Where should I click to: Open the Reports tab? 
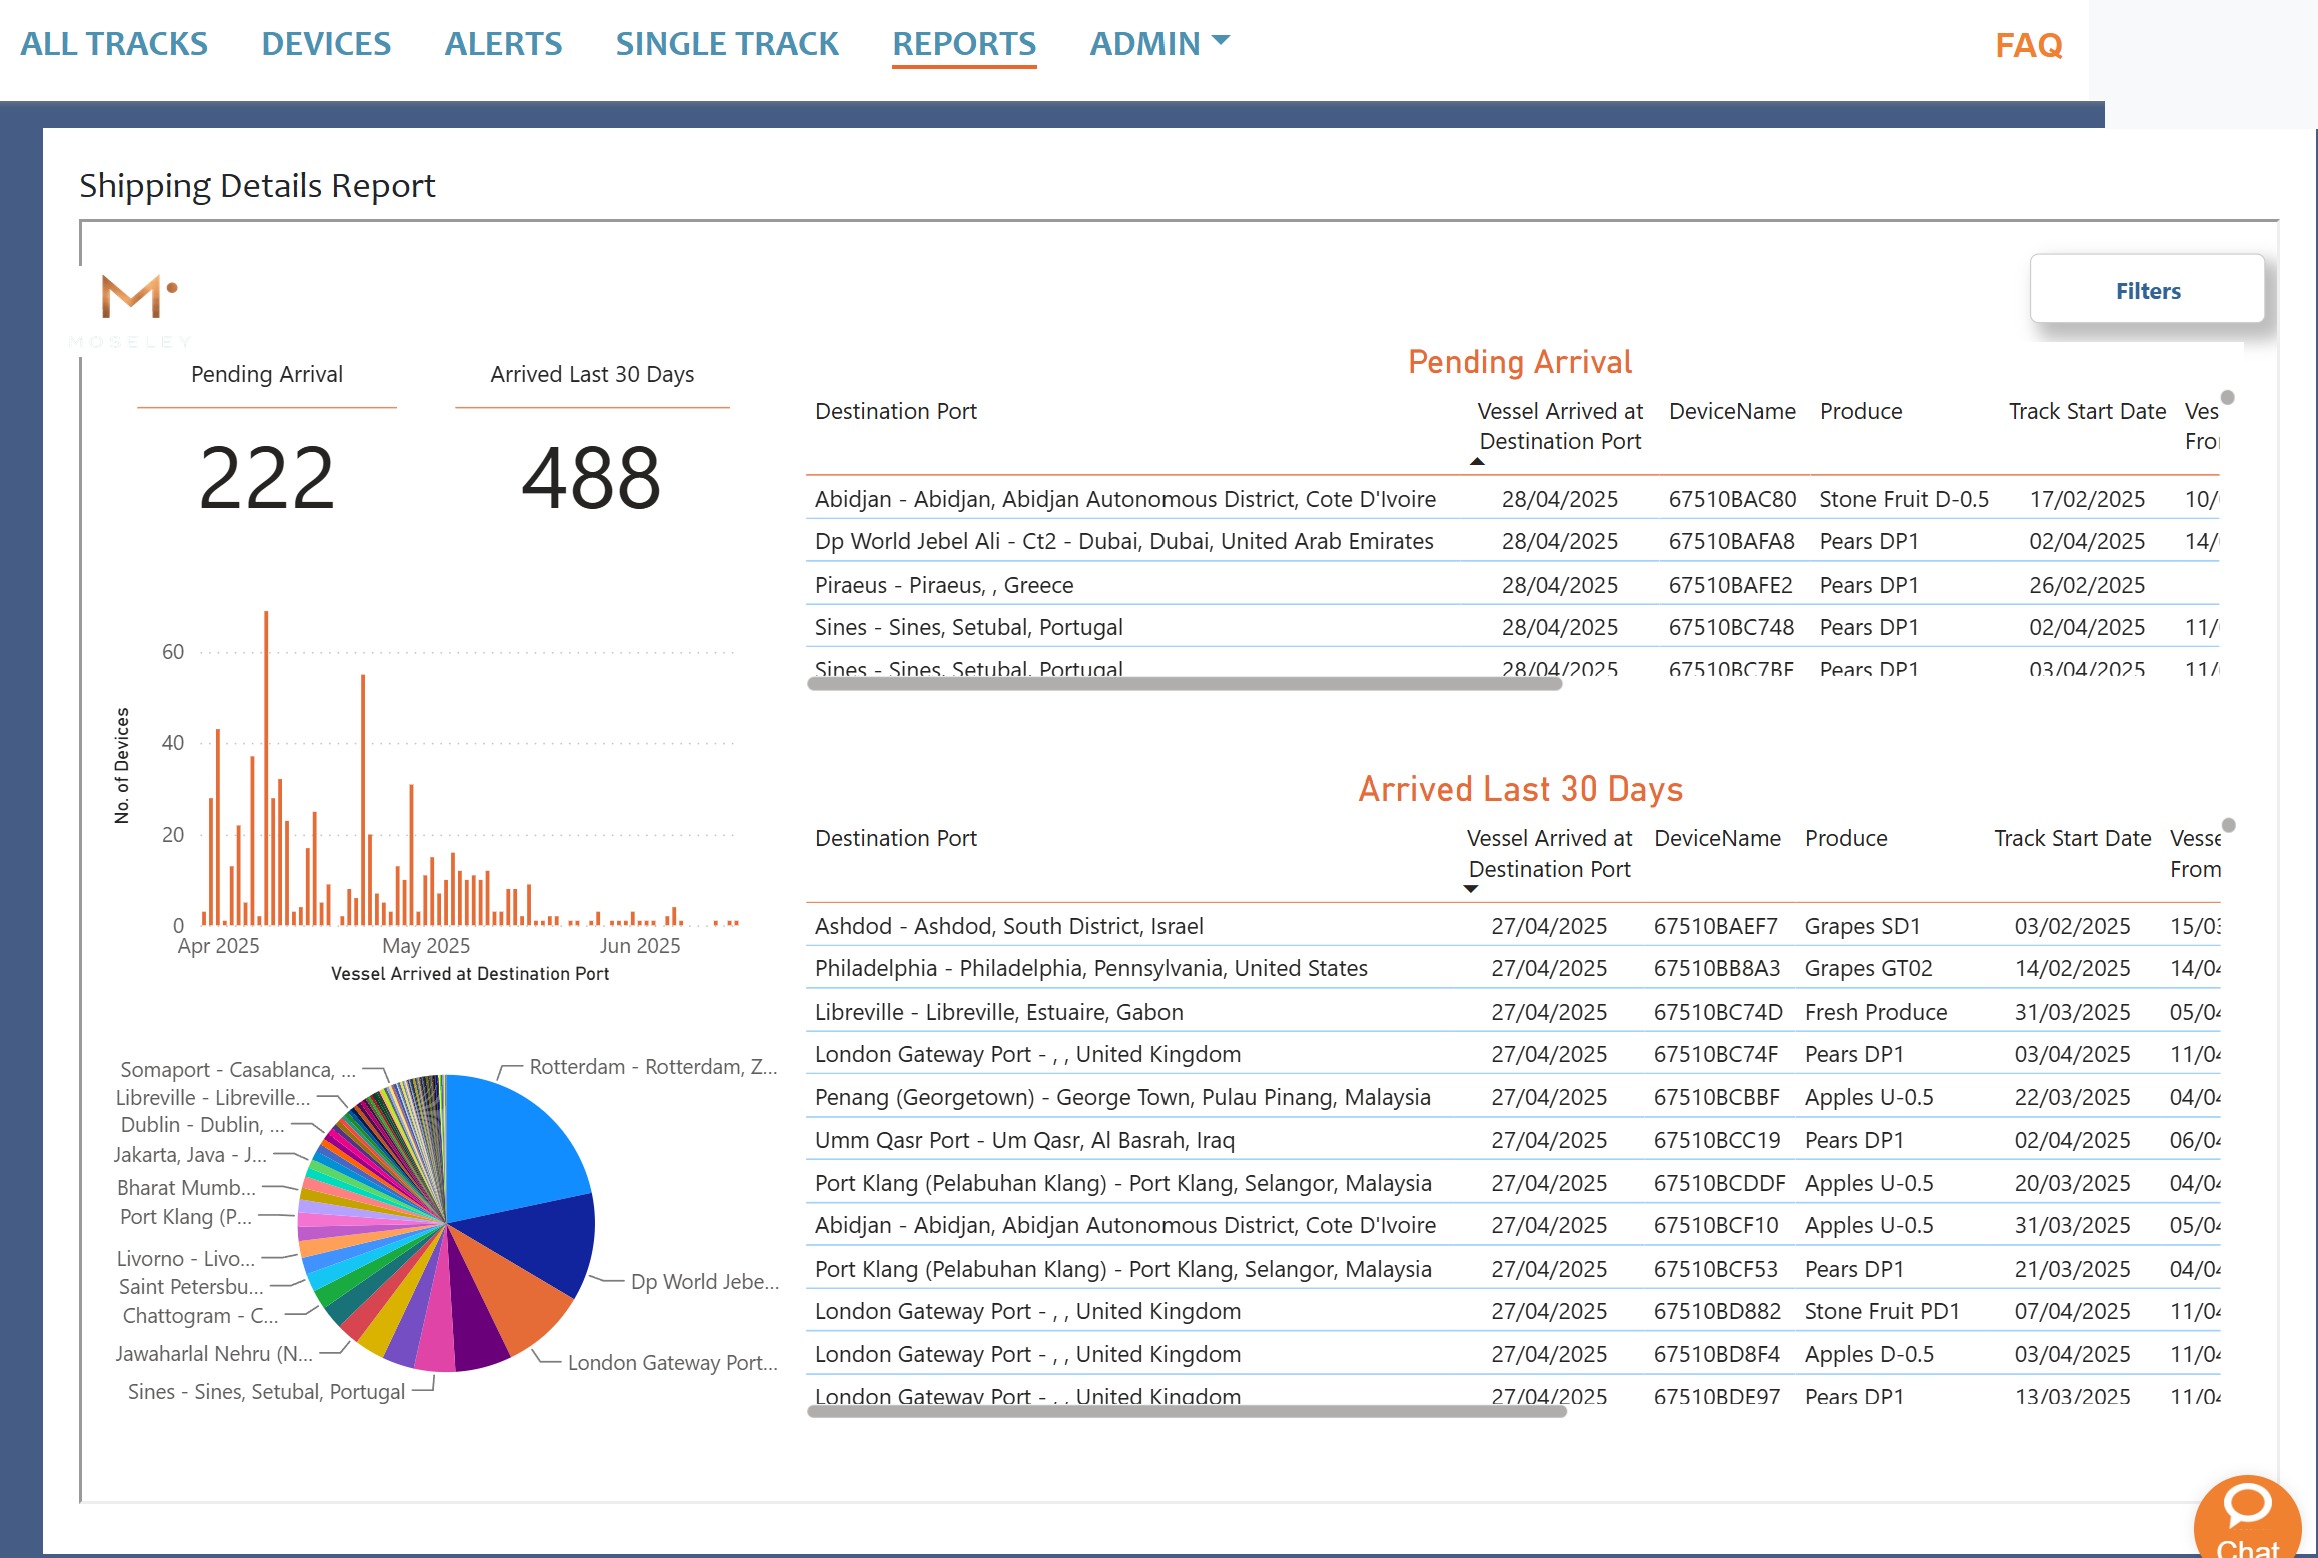(x=964, y=44)
